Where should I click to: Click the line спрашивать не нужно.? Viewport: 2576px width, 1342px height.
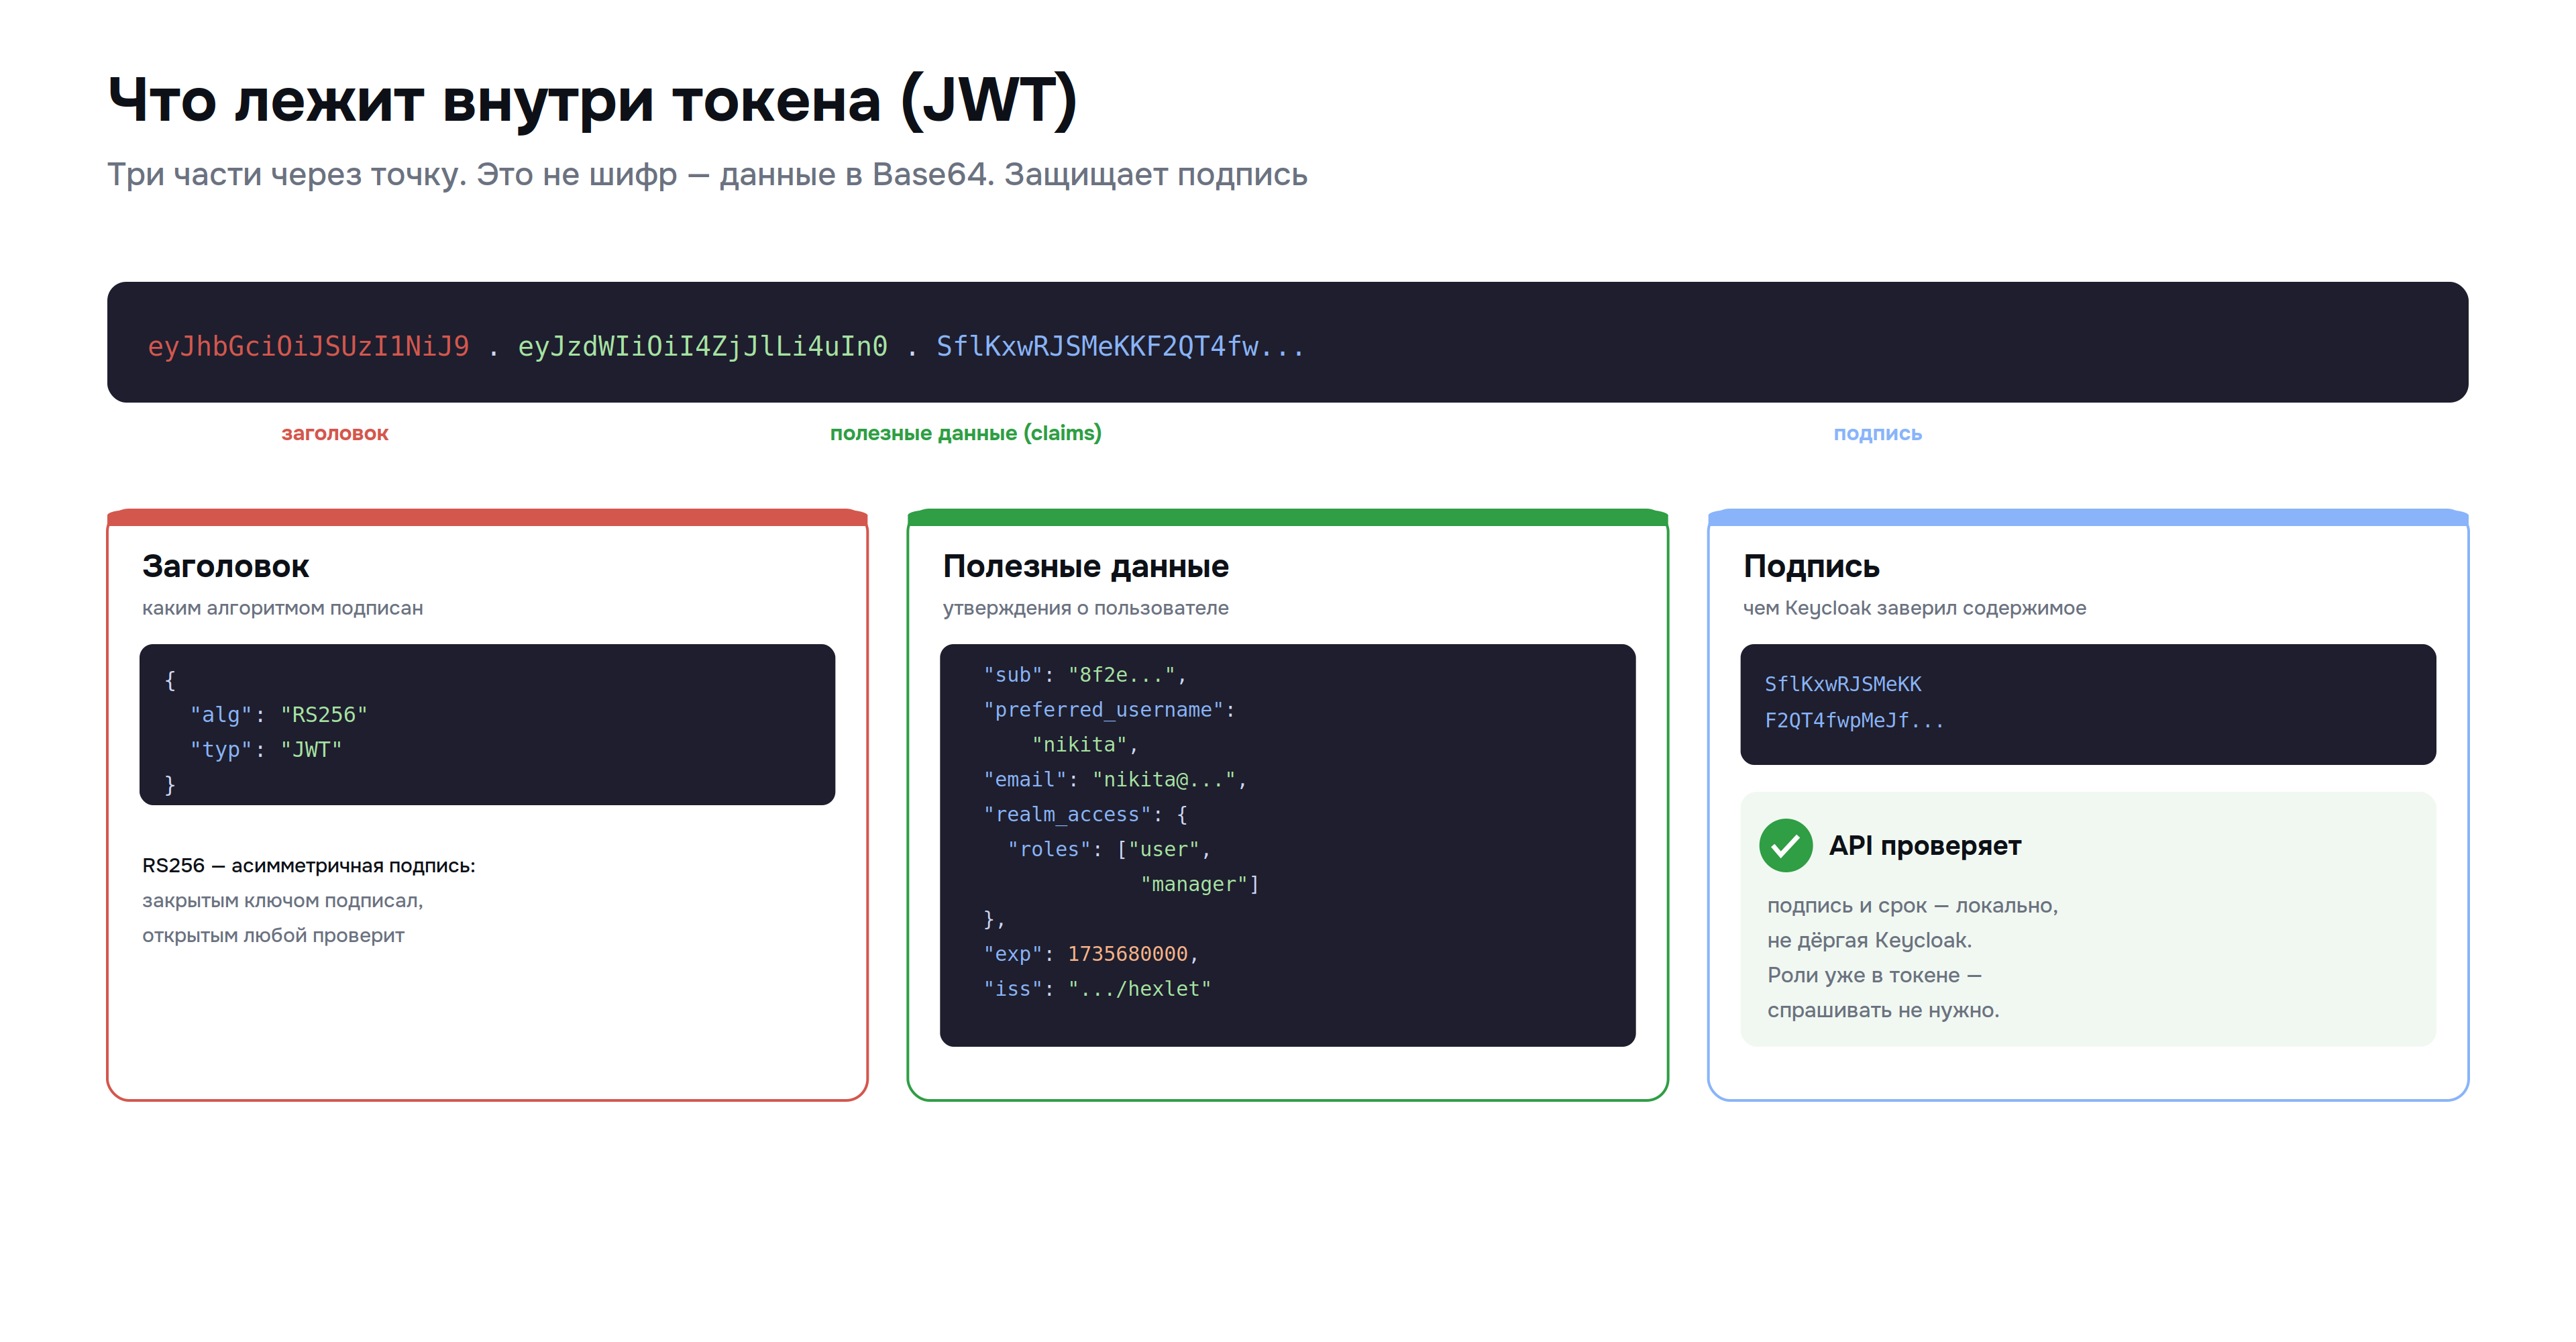pos(1883,1010)
